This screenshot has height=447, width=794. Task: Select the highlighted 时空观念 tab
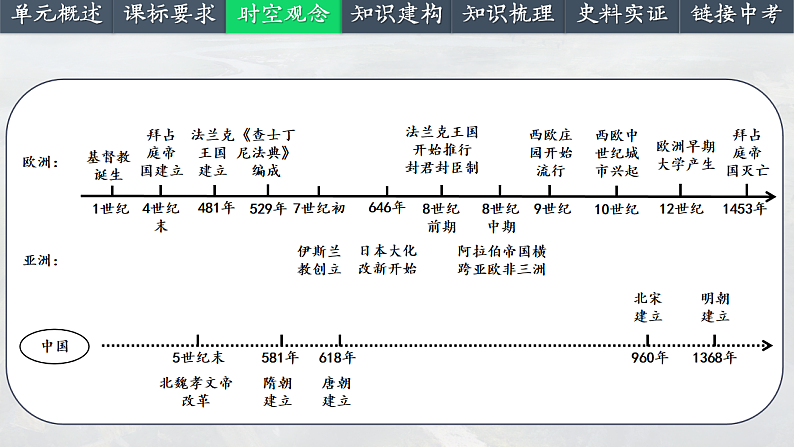284,16
